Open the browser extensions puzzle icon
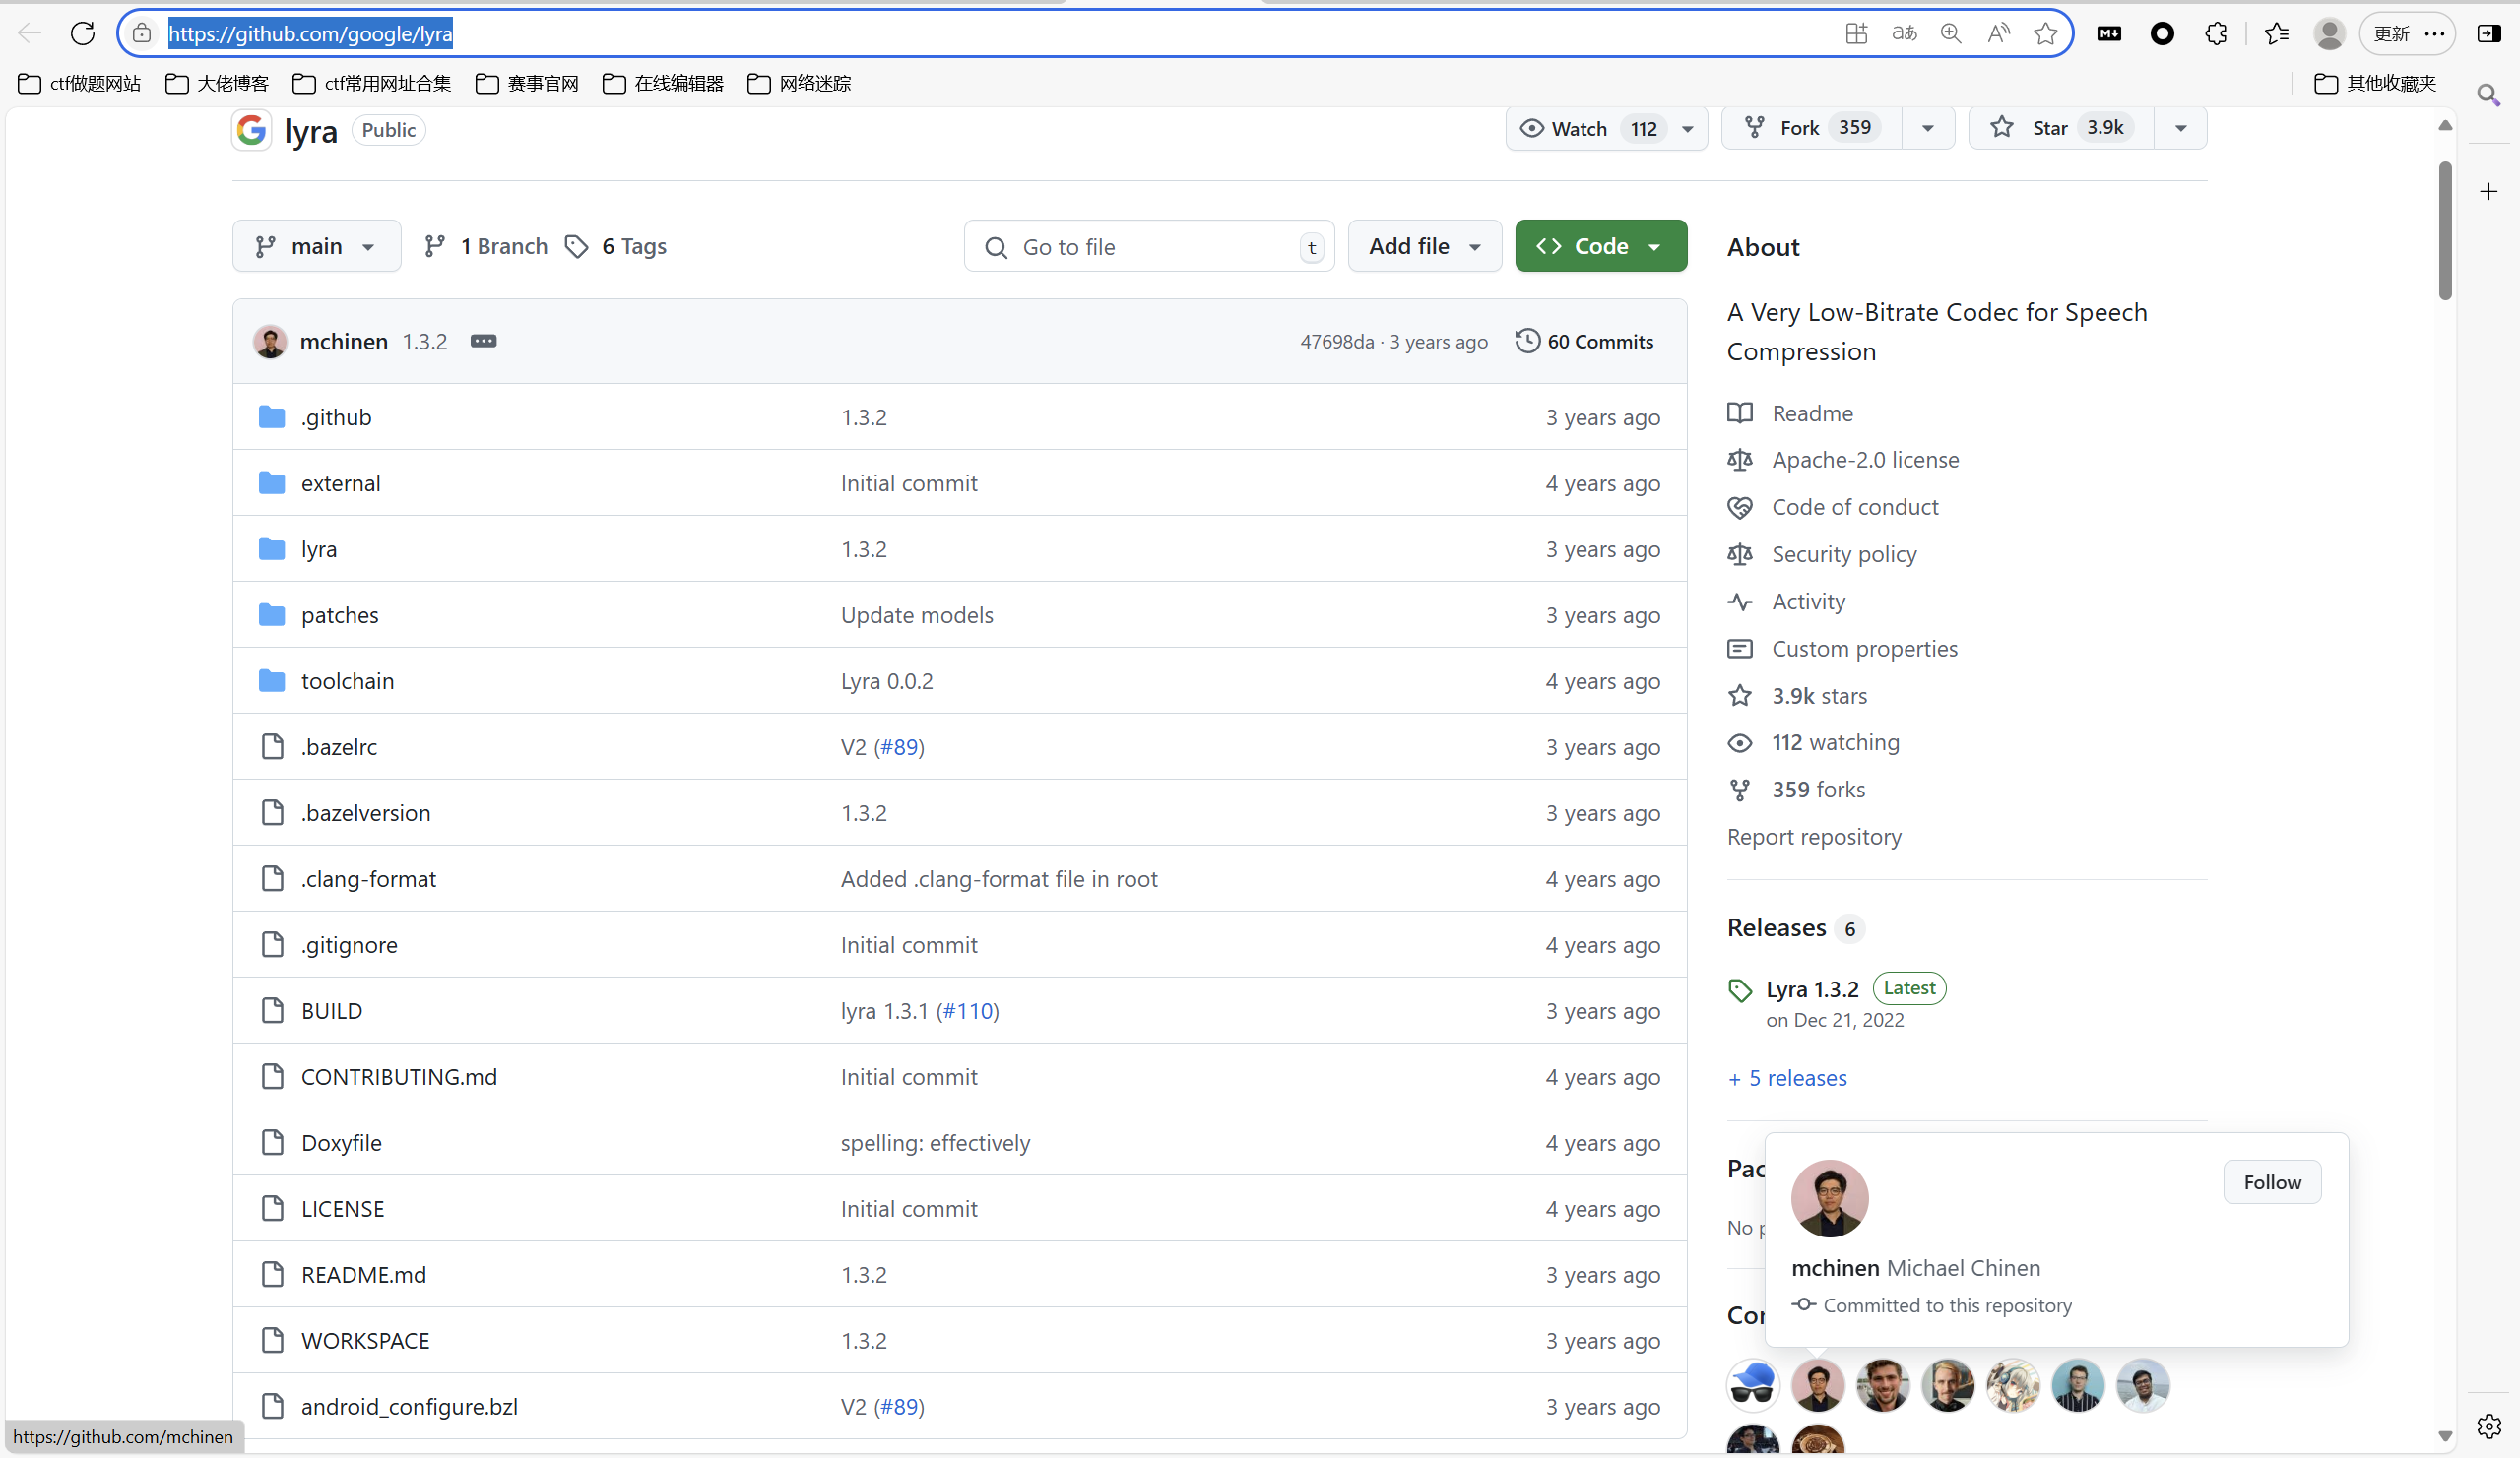 tap(2216, 34)
